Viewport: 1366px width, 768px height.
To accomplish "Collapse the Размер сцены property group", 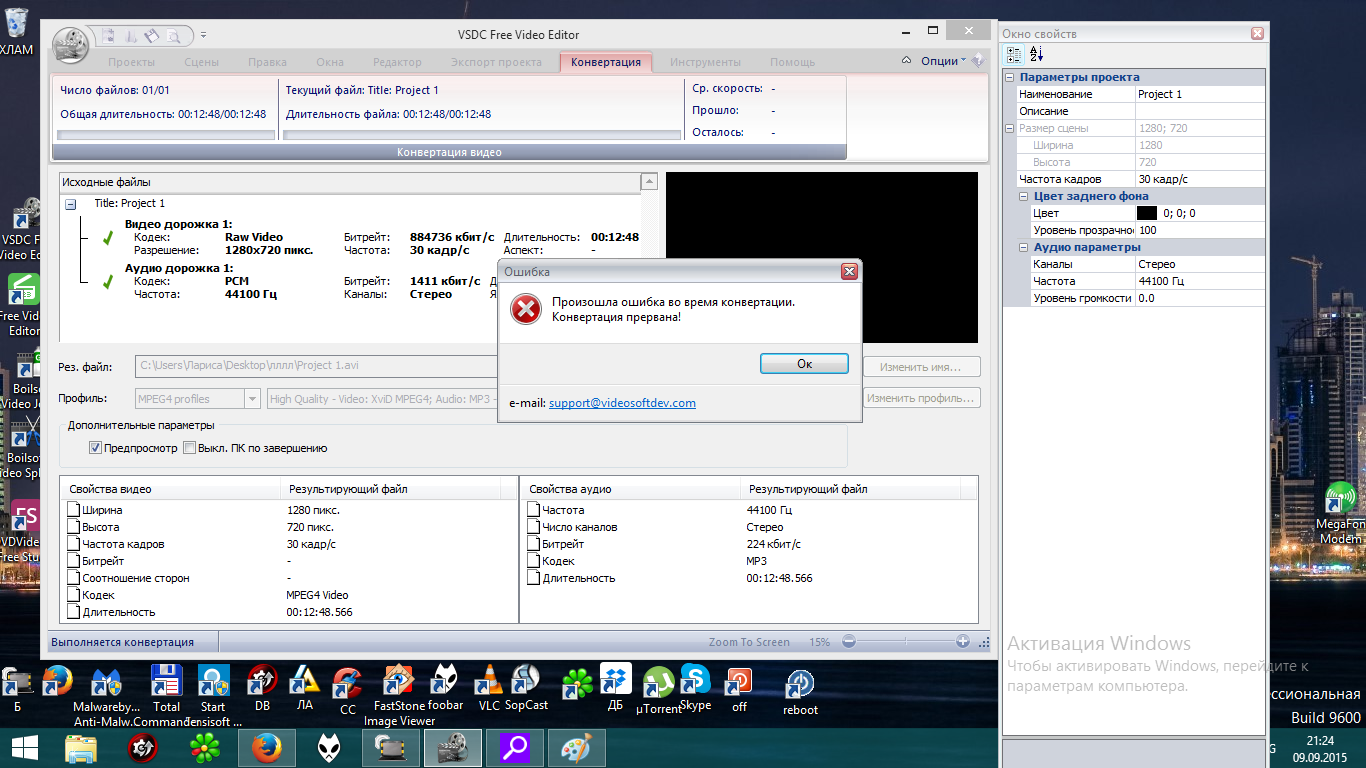I will (x=1010, y=128).
